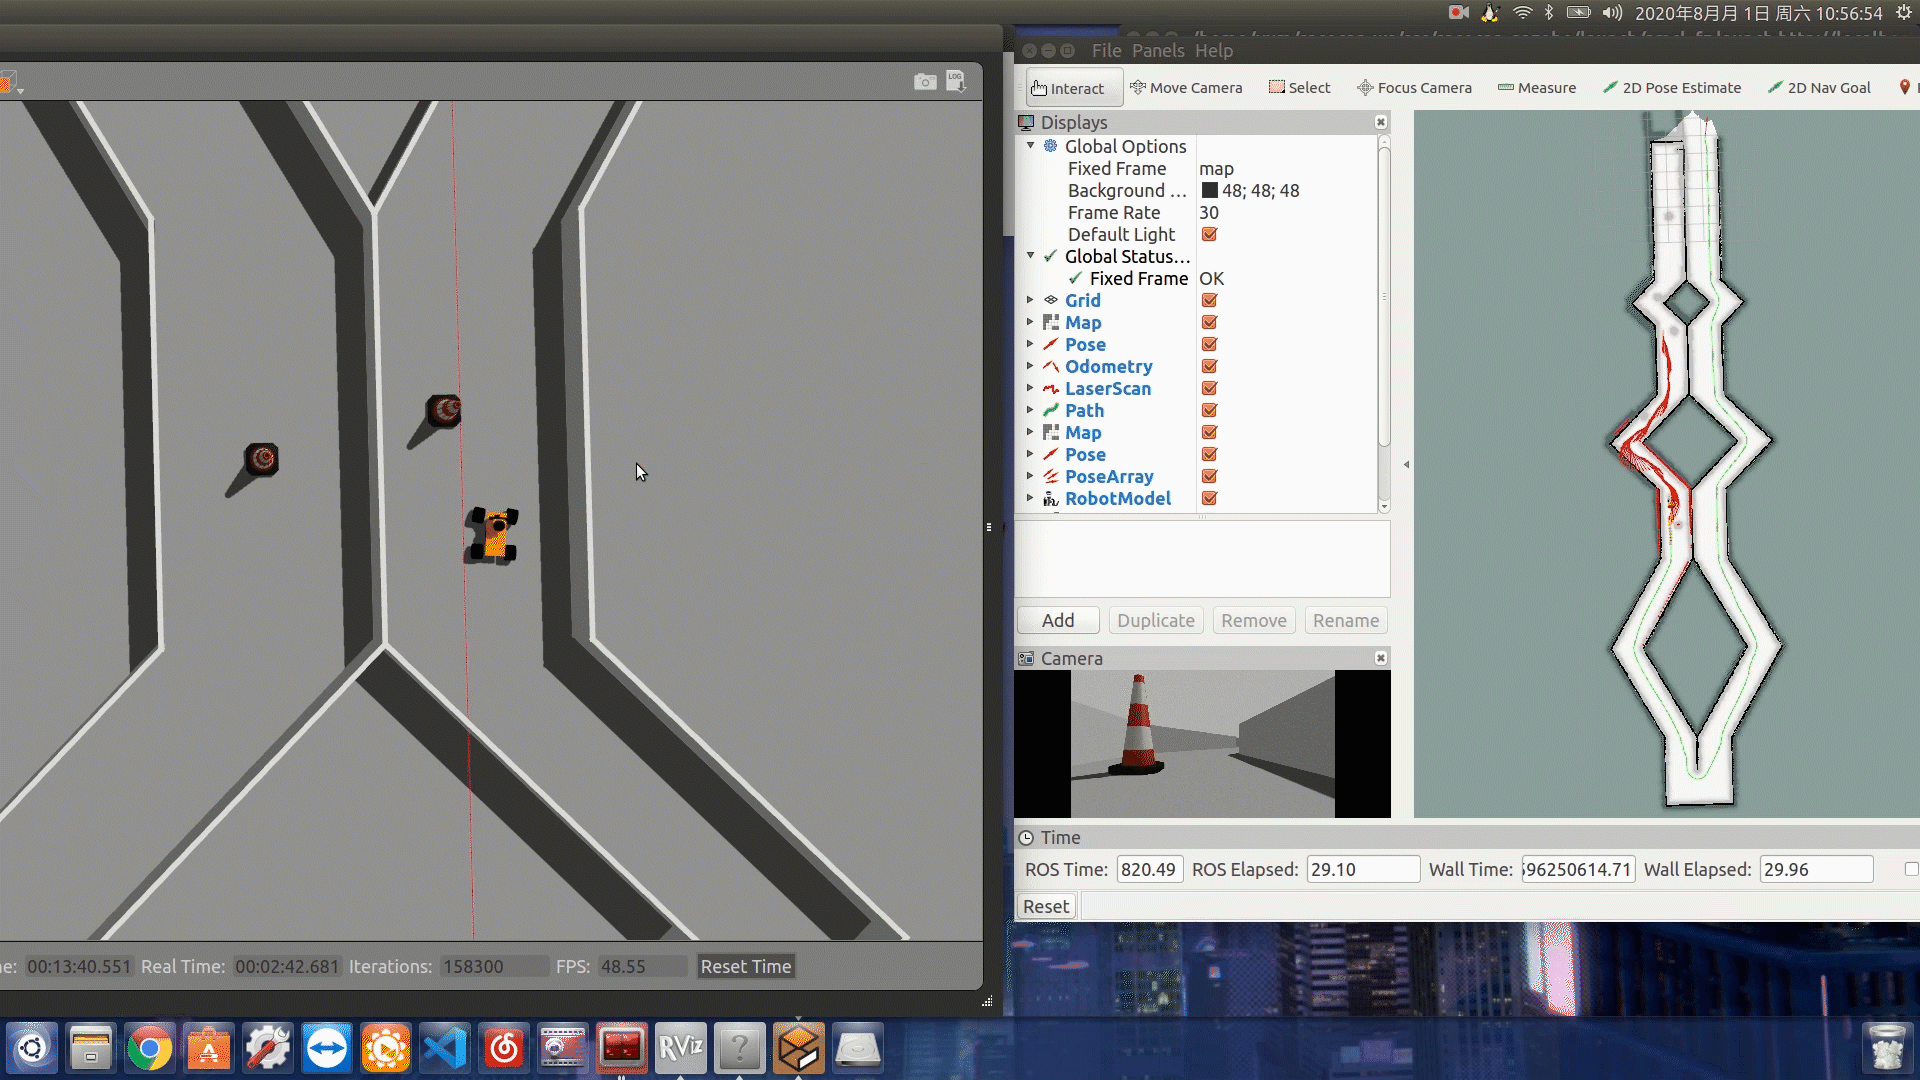The width and height of the screenshot is (1920, 1080).
Task: Uncheck the RobotModel display
Action: pos(1209,499)
